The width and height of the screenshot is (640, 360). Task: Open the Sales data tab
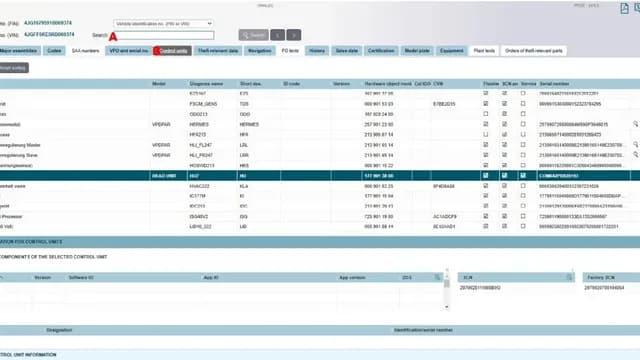click(x=347, y=51)
